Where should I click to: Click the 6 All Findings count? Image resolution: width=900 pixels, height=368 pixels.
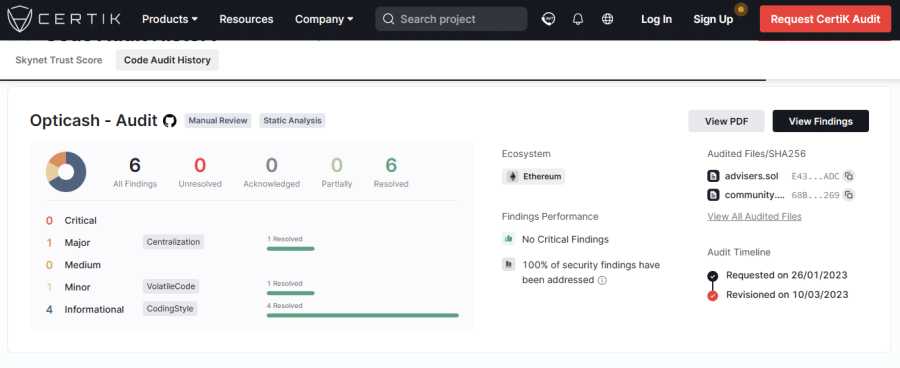pos(135,165)
